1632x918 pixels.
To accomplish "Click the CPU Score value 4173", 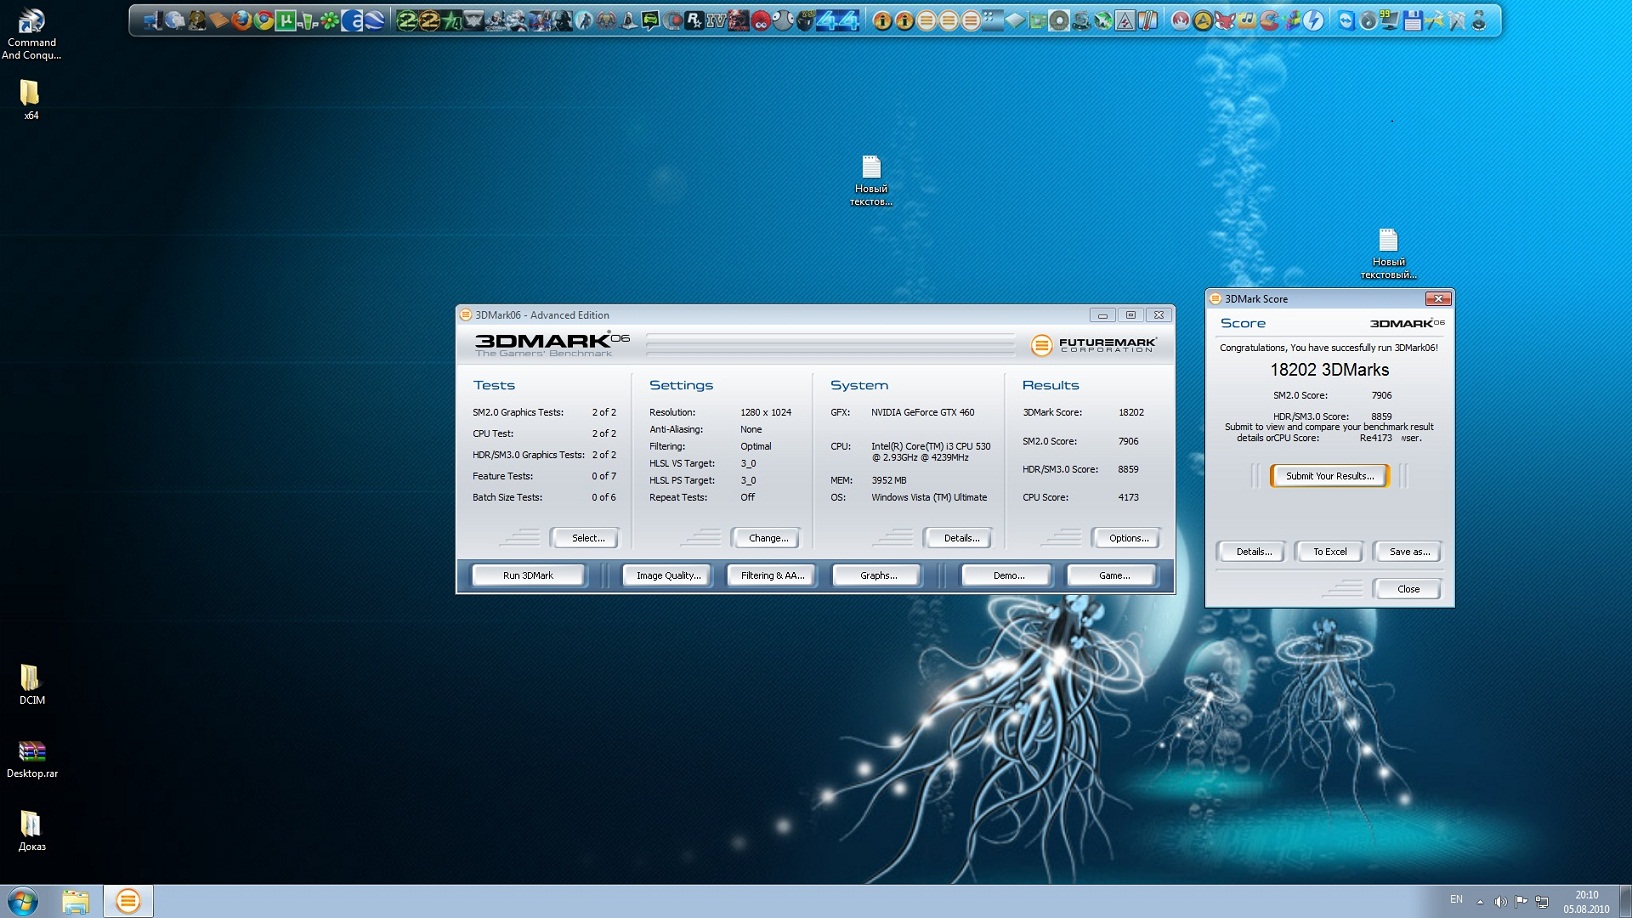I will pyautogui.click(x=1128, y=497).
